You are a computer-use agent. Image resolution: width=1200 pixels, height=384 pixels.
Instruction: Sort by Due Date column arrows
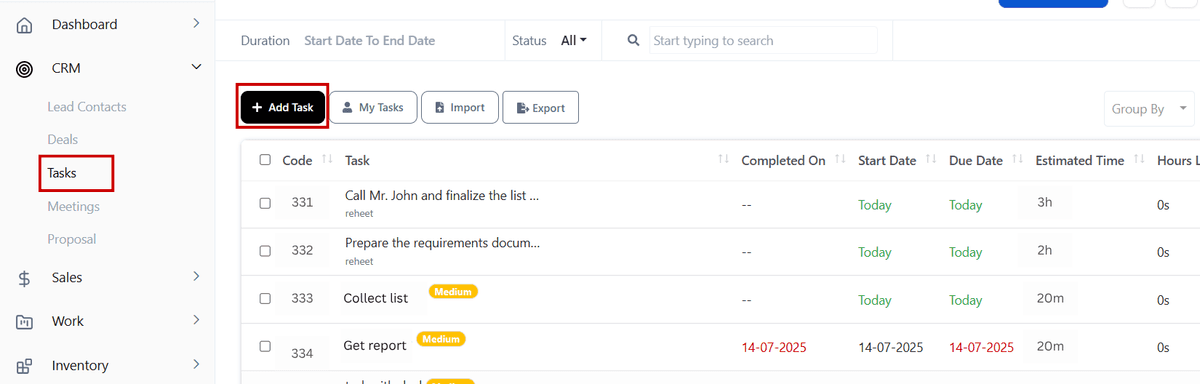pos(1017,160)
